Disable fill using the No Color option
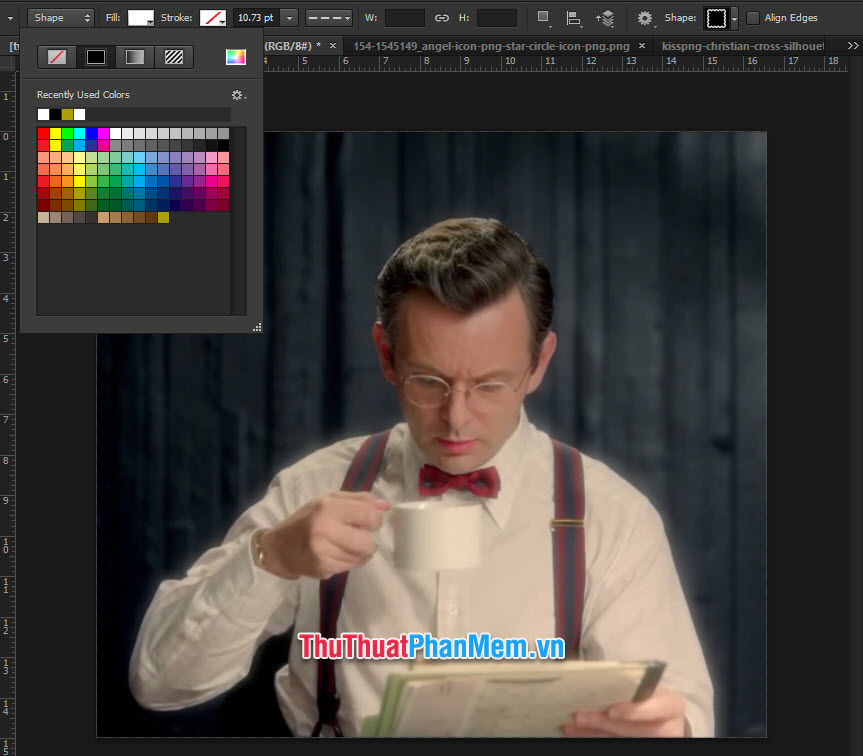This screenshot has width=863, height=756. click(56, 57)
